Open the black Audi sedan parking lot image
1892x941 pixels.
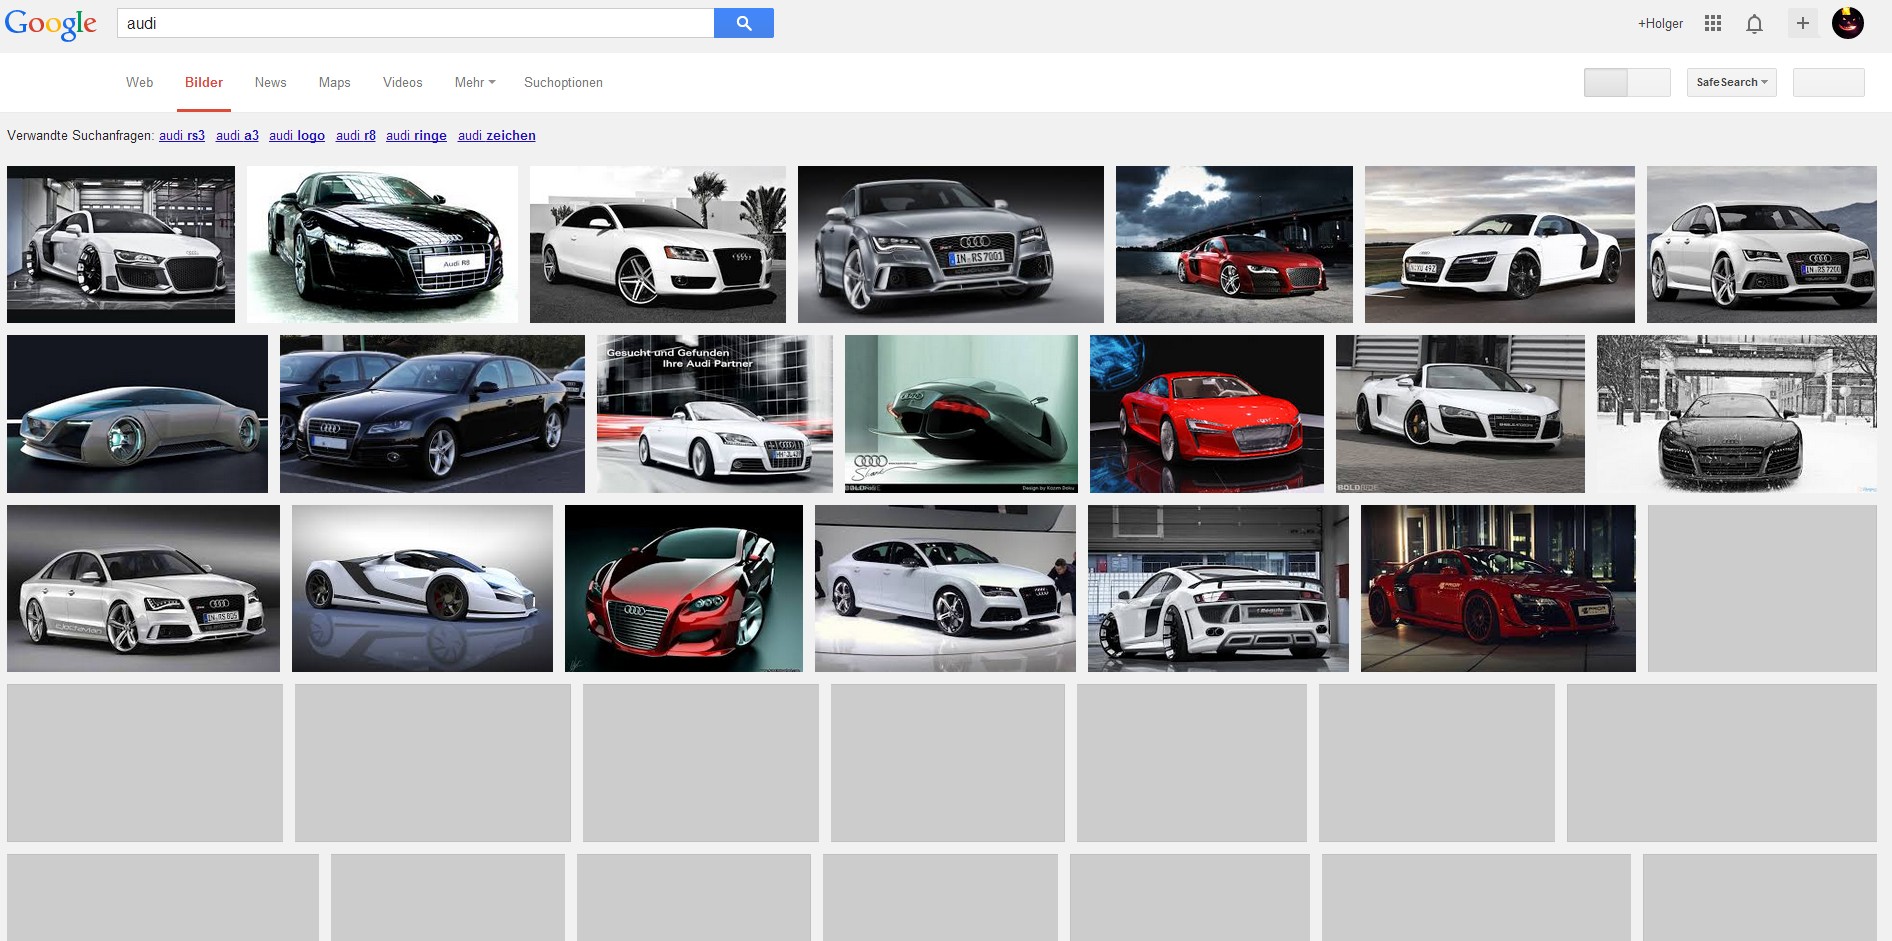pos(432,414)
